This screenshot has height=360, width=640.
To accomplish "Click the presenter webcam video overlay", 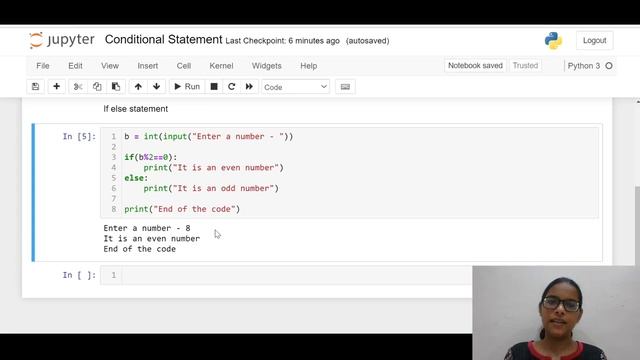I will pyautogui.click(x=556, y=313).
